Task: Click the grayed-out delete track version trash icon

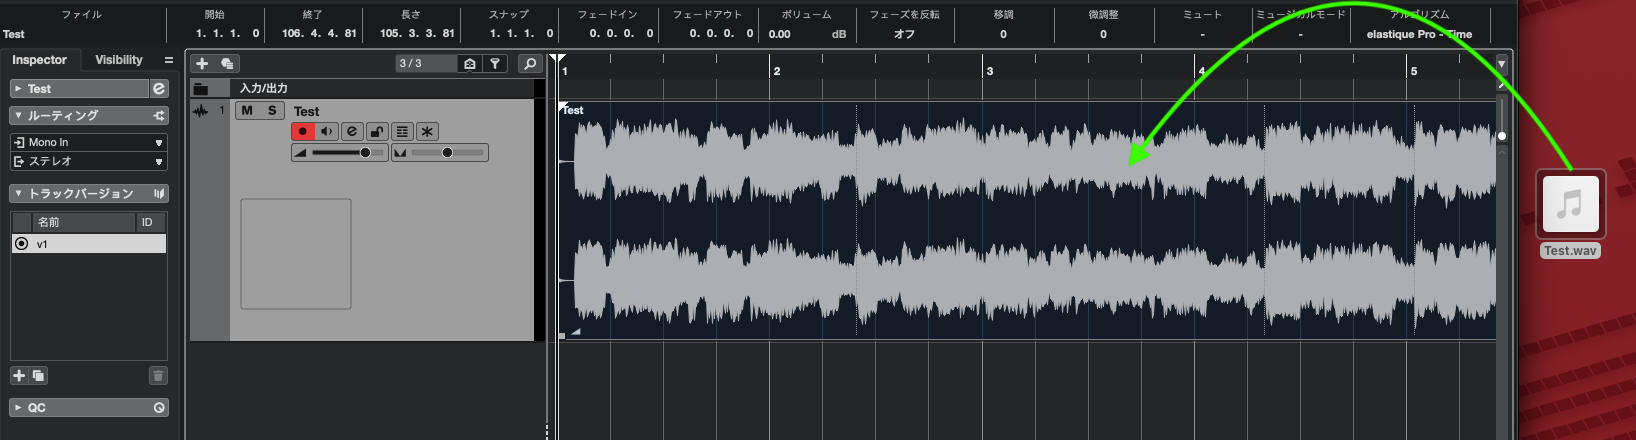Action: [x=157, y=376]
